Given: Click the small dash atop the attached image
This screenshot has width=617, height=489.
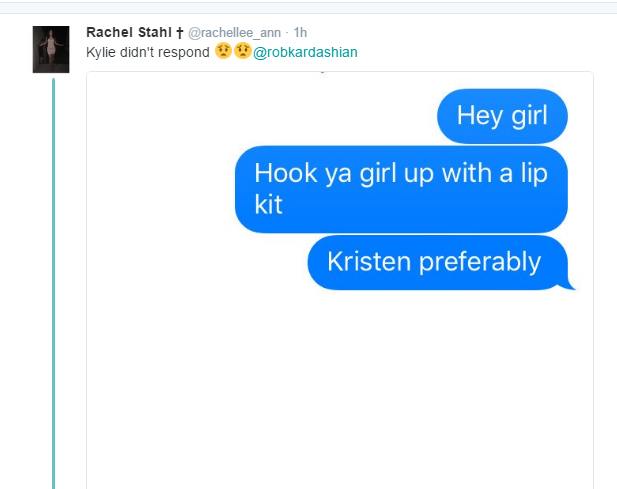Looking at the screenshot, I should click(x=323, y=72).
